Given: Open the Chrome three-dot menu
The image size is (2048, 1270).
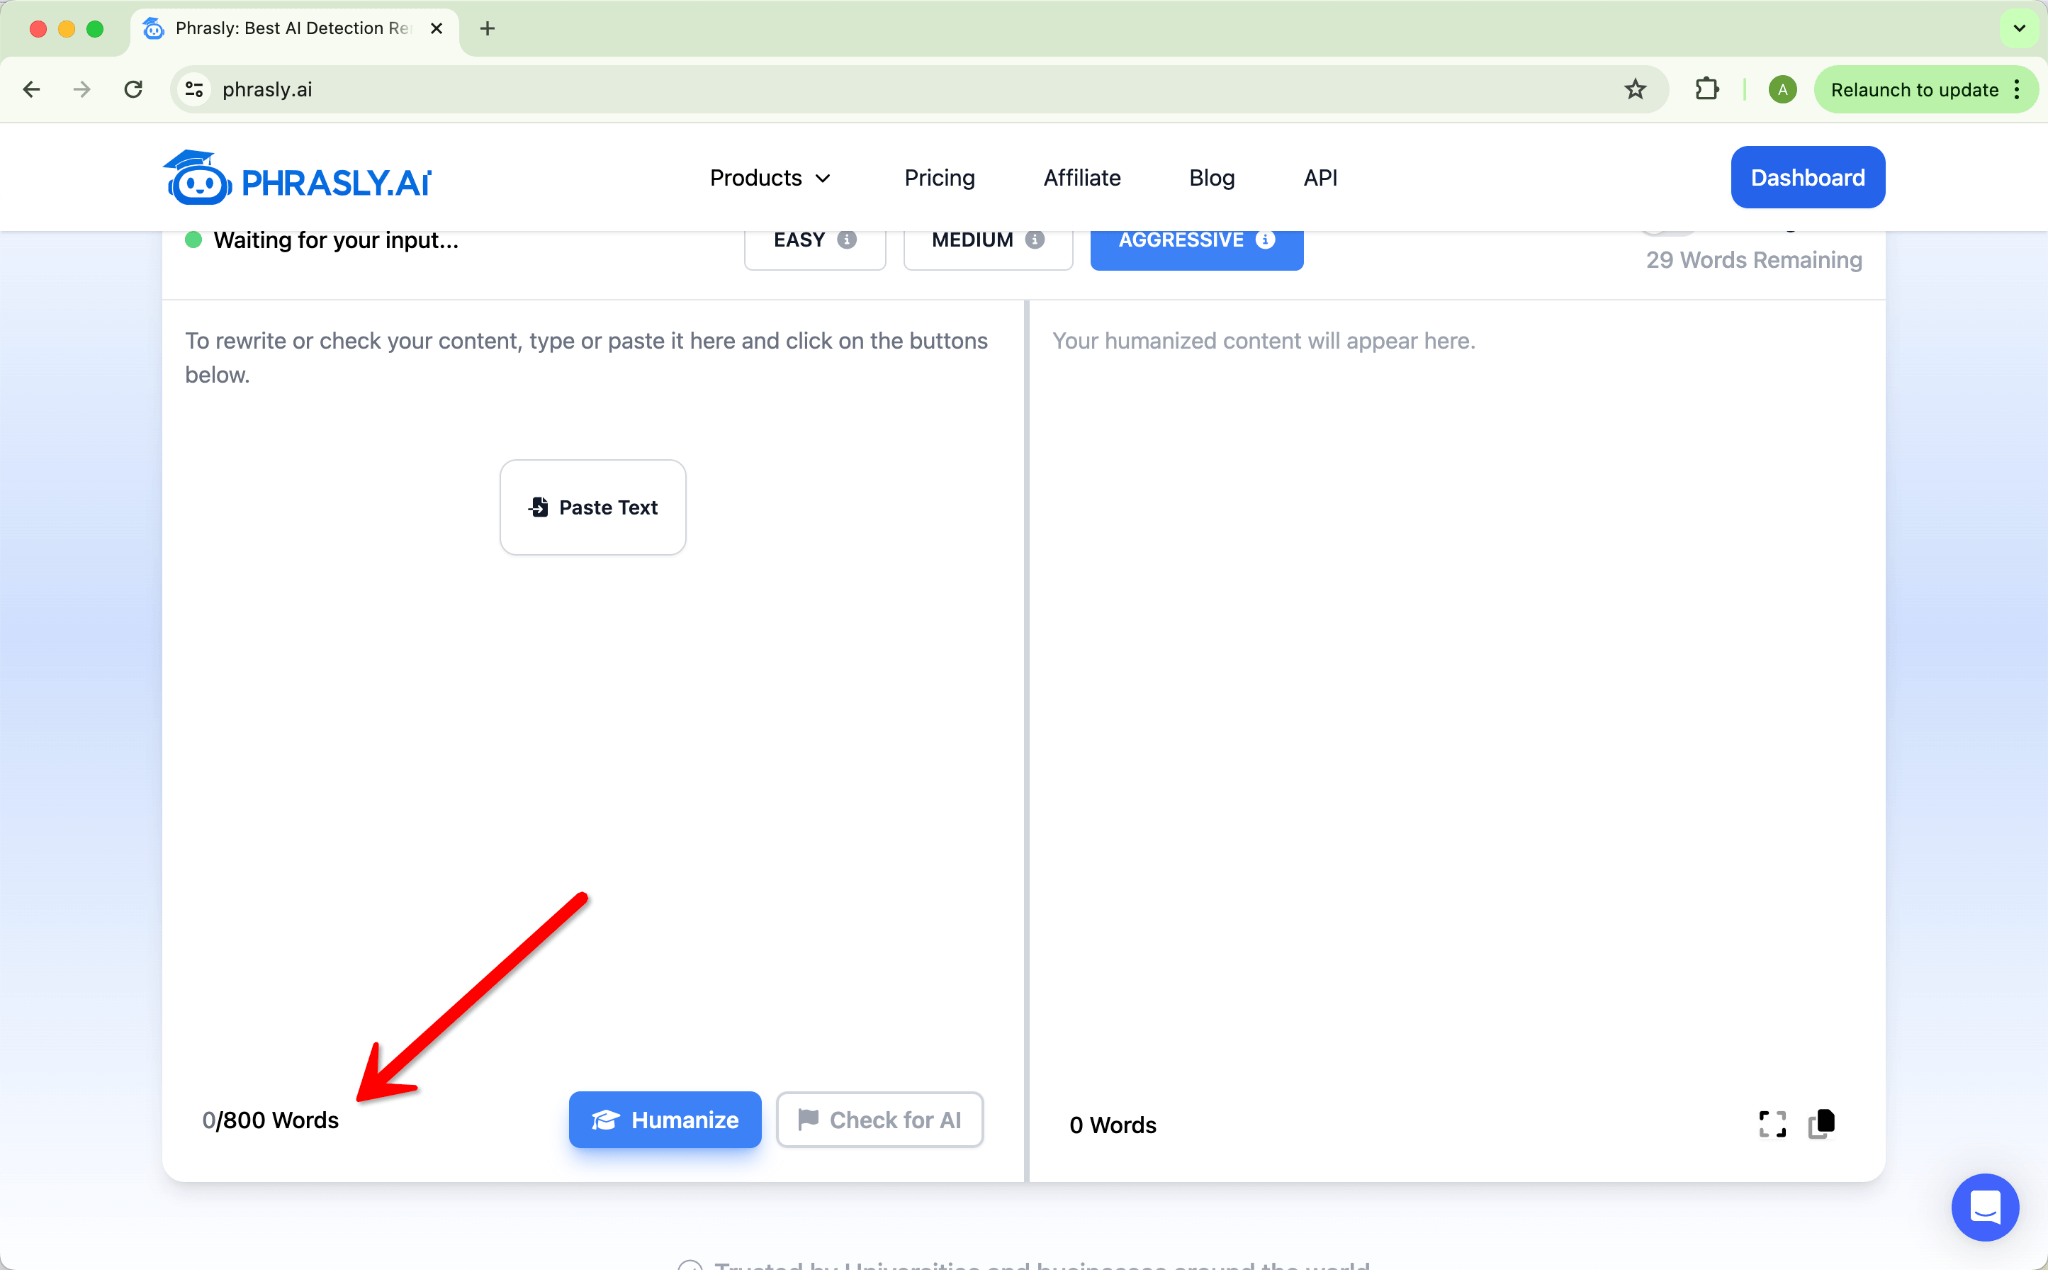Looking at the screenshot, I should click(2018, 90).
